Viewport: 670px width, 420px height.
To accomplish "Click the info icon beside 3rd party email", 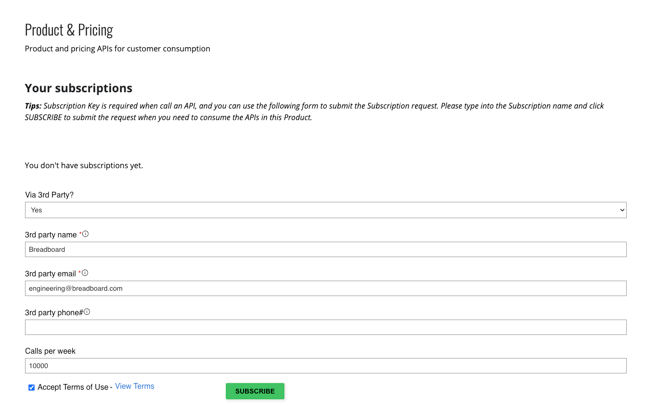I will coord(85,273).
